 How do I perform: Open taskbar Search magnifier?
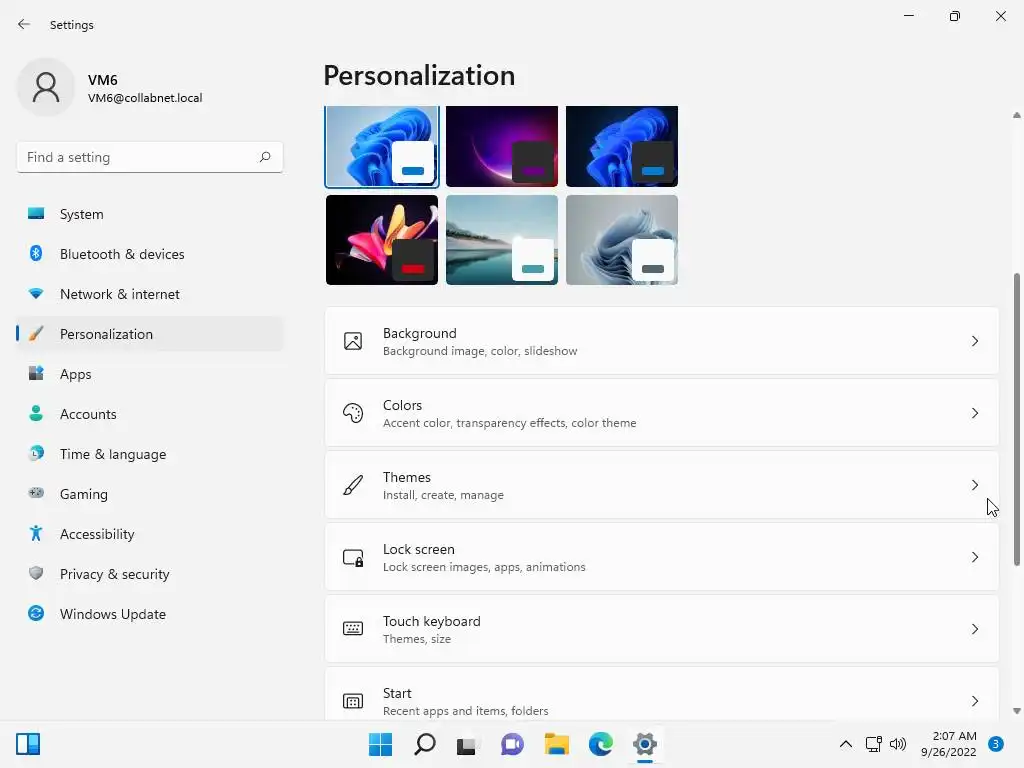coord(424,744)
